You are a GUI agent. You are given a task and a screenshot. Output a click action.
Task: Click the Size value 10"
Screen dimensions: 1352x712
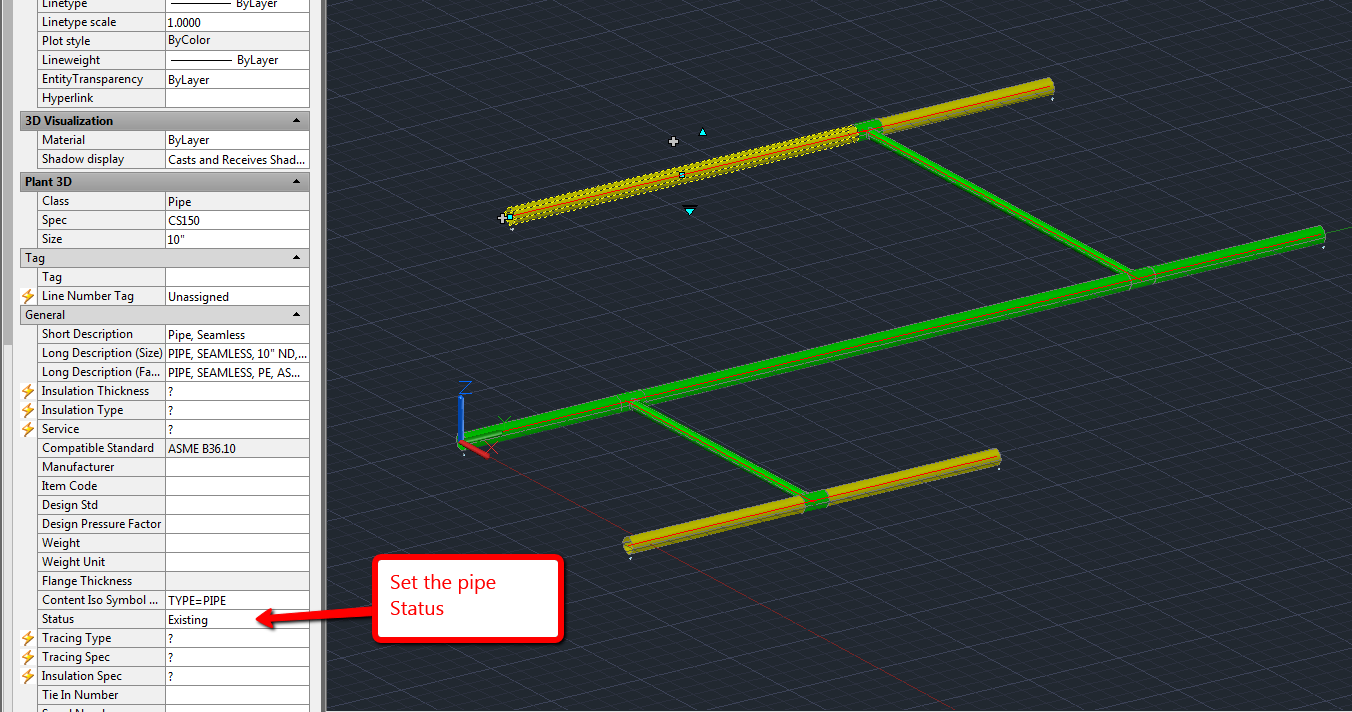[x=237, y=239]
